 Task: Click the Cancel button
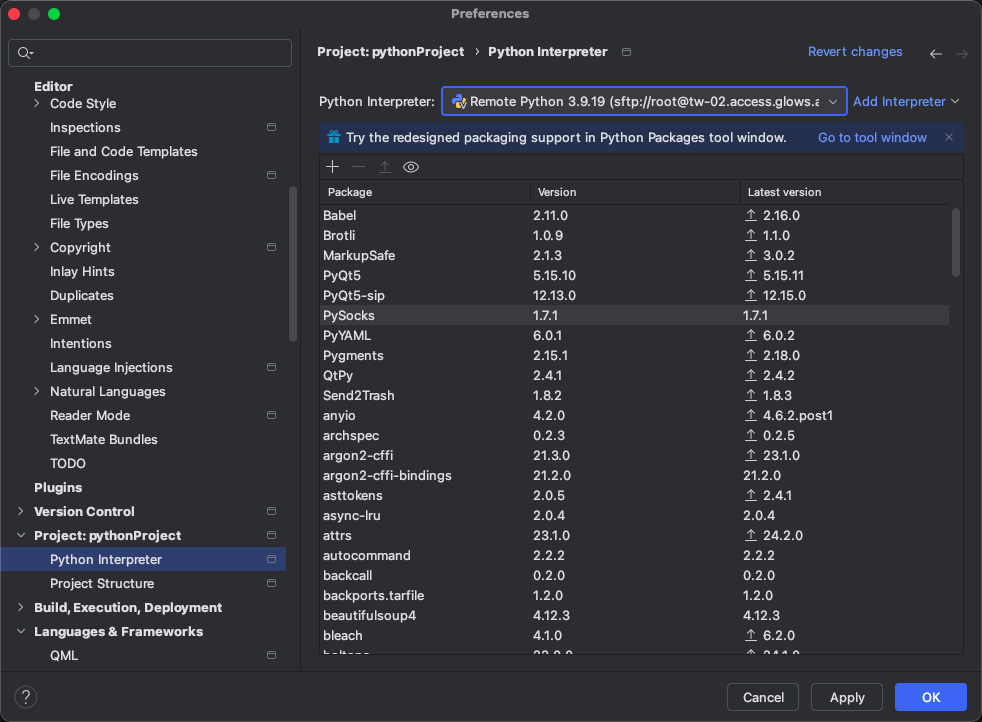pyautogui.click(x=763, y=697)
